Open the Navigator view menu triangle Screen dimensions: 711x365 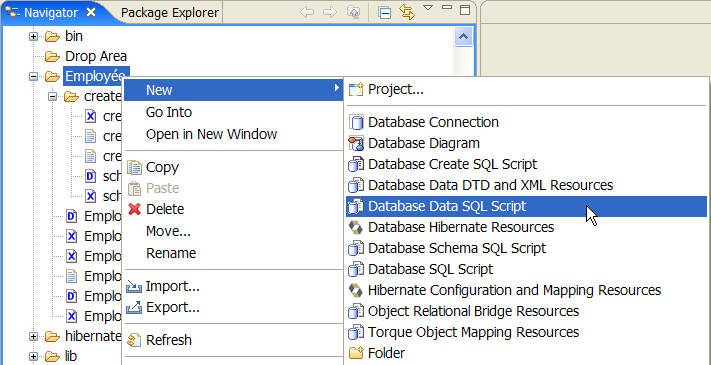tap(429, 8)
